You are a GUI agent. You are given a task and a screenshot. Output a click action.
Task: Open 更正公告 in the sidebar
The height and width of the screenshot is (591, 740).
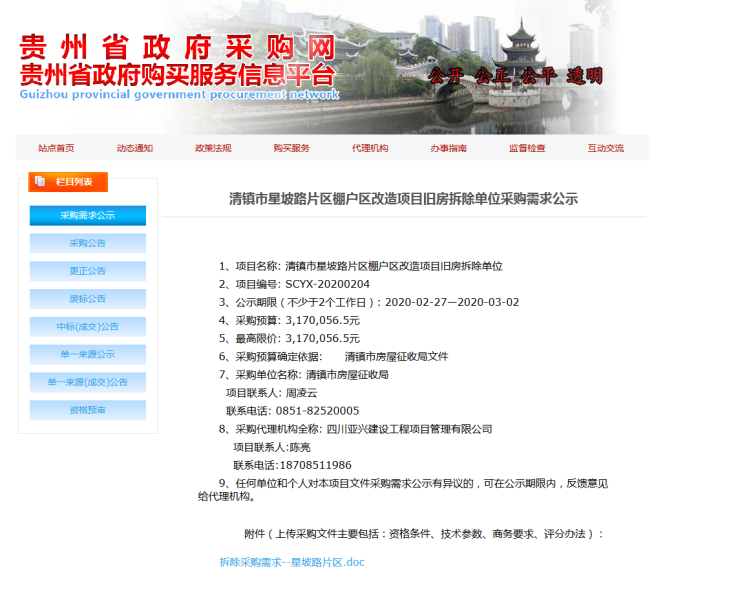[x=88, y=271]
